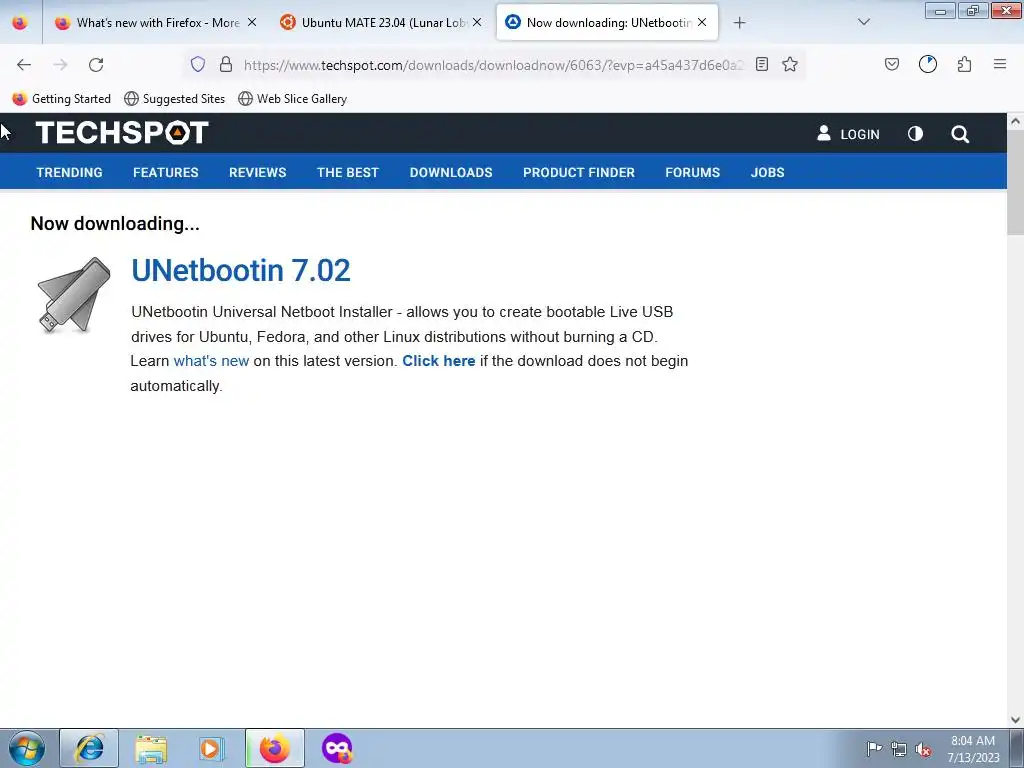Close the What's new with Firefox tab
Viewport: 1024px width, 768px height.
(x=252, y=22)
